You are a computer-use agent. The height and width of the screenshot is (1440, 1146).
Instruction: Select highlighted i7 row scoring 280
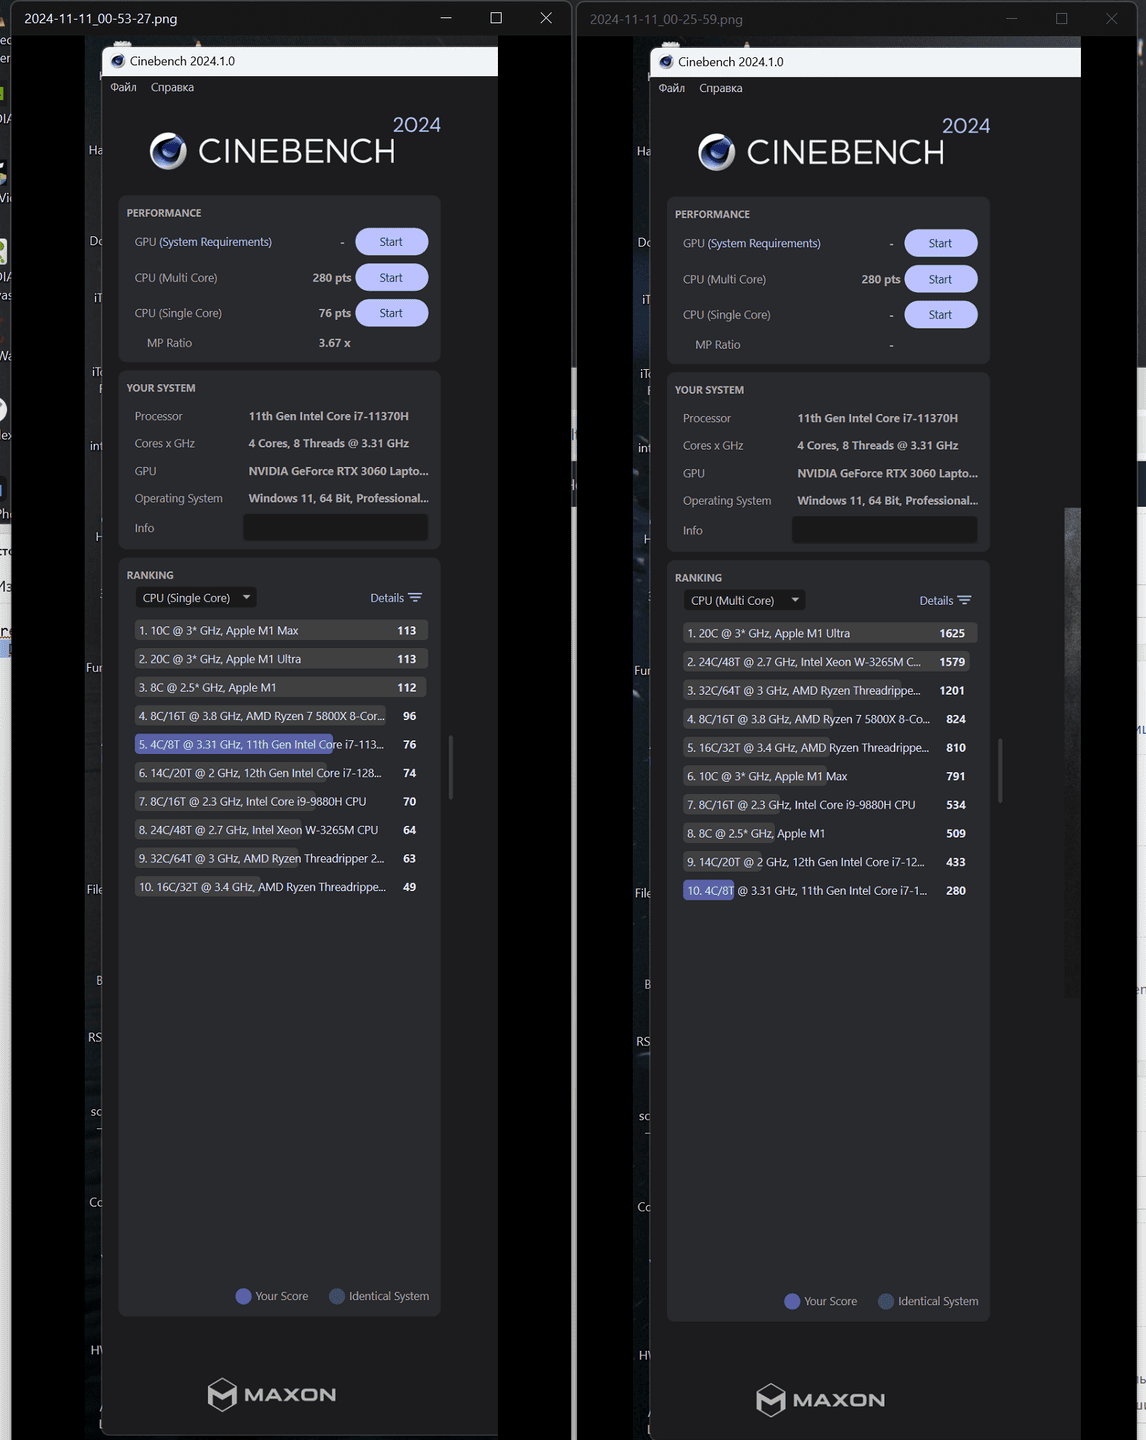tap(830, 890)
